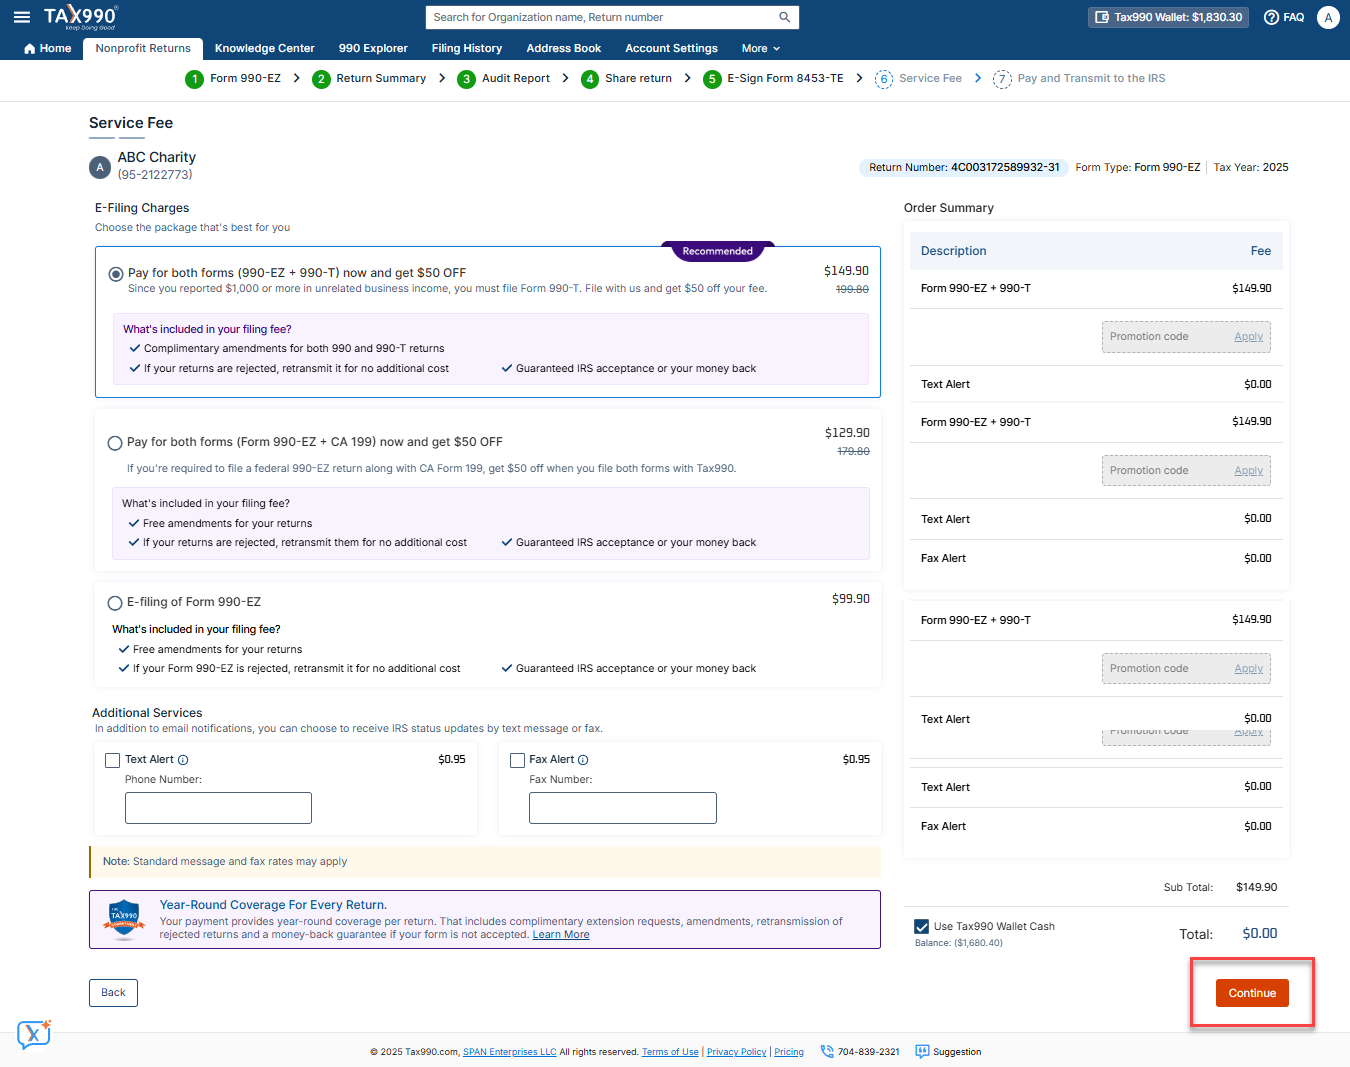Click the Fax Alert info icon
The width and height of the screenshot is (1350, 1067).
pyautogui.click(x=583, y=760)
